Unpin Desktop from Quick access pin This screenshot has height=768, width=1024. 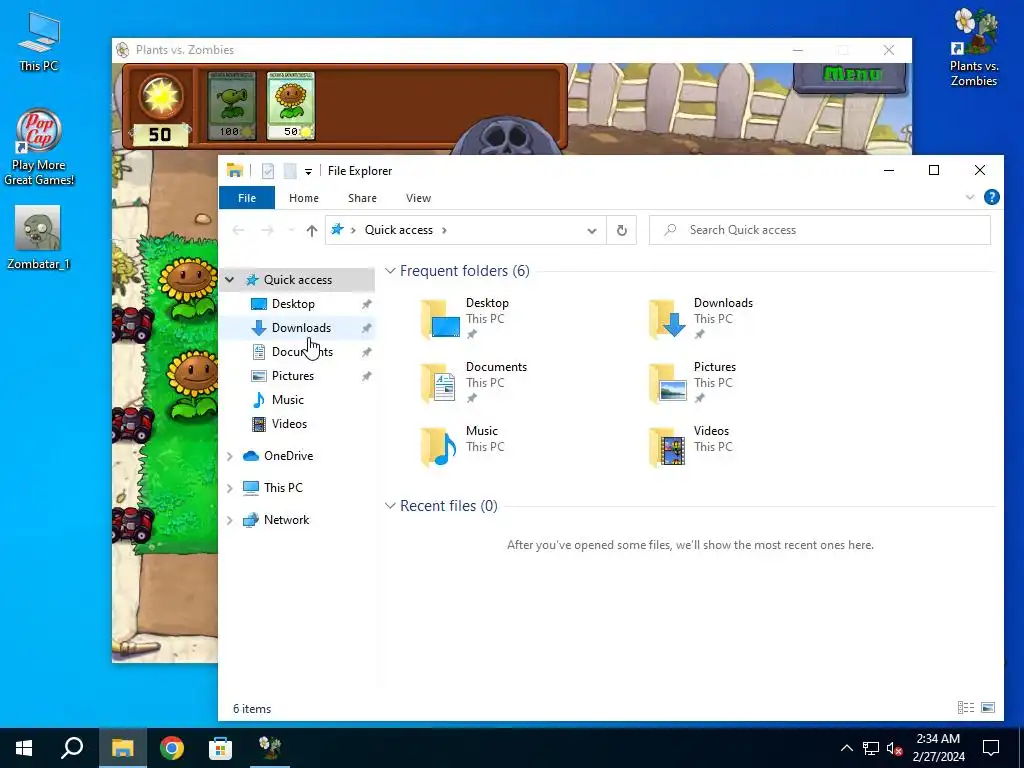[366, 304]
